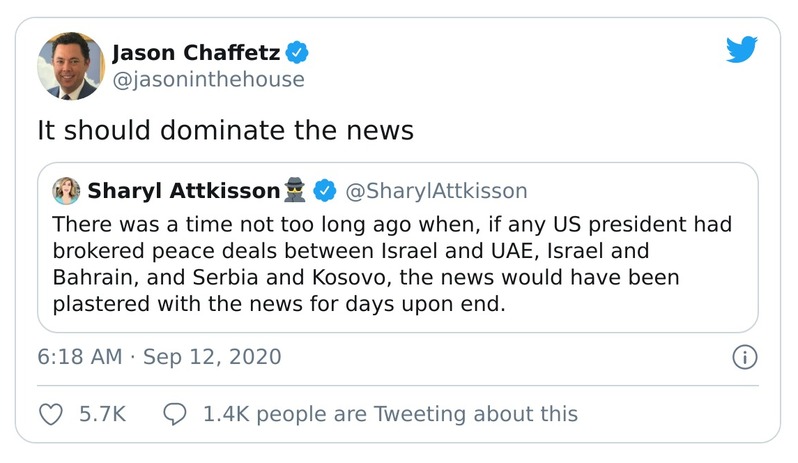Open the tweet info icon

pos(744,357)
